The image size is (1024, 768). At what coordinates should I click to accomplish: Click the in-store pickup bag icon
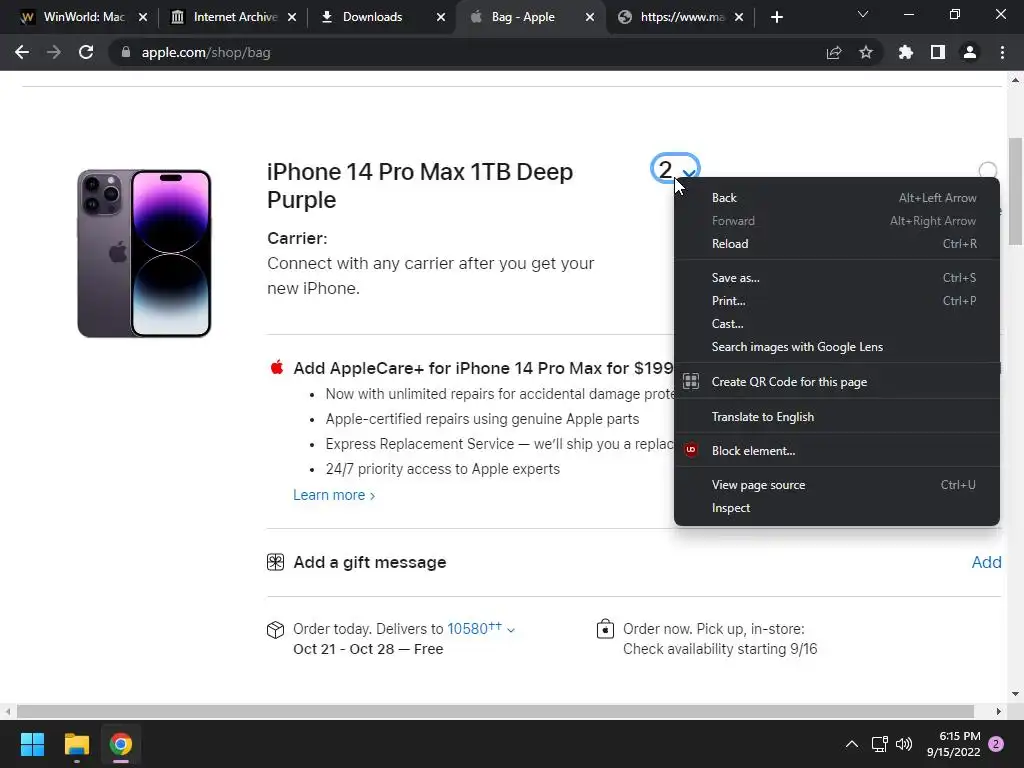click(x=605, y=629)
